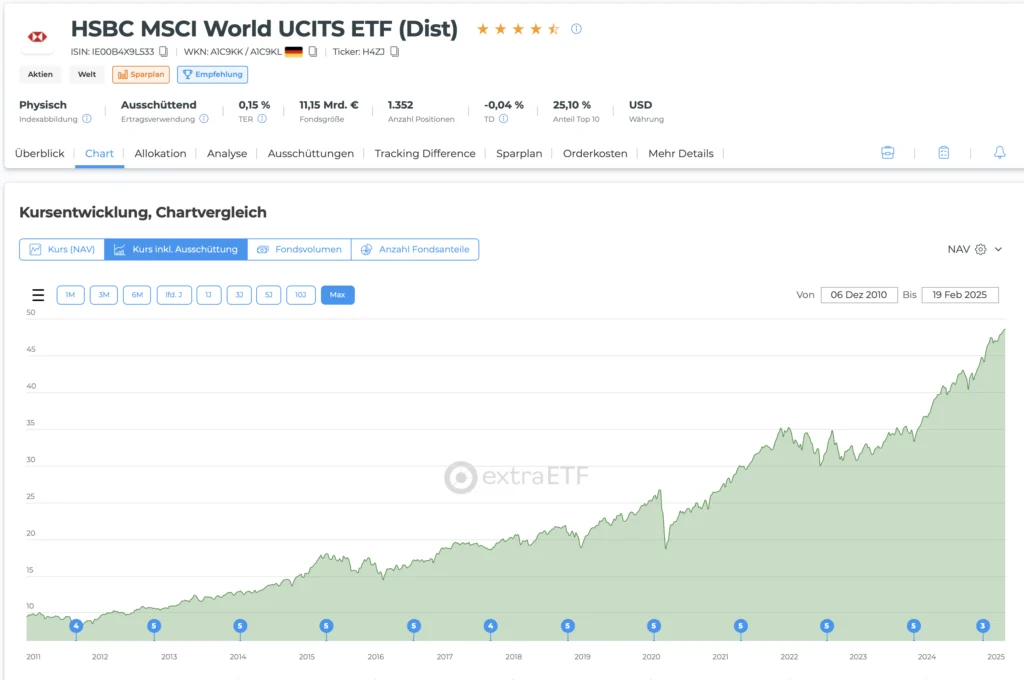Click the 2023 distribution marker
The width and height of the screenshot is (1024, 680).
(x=914, y=626)
